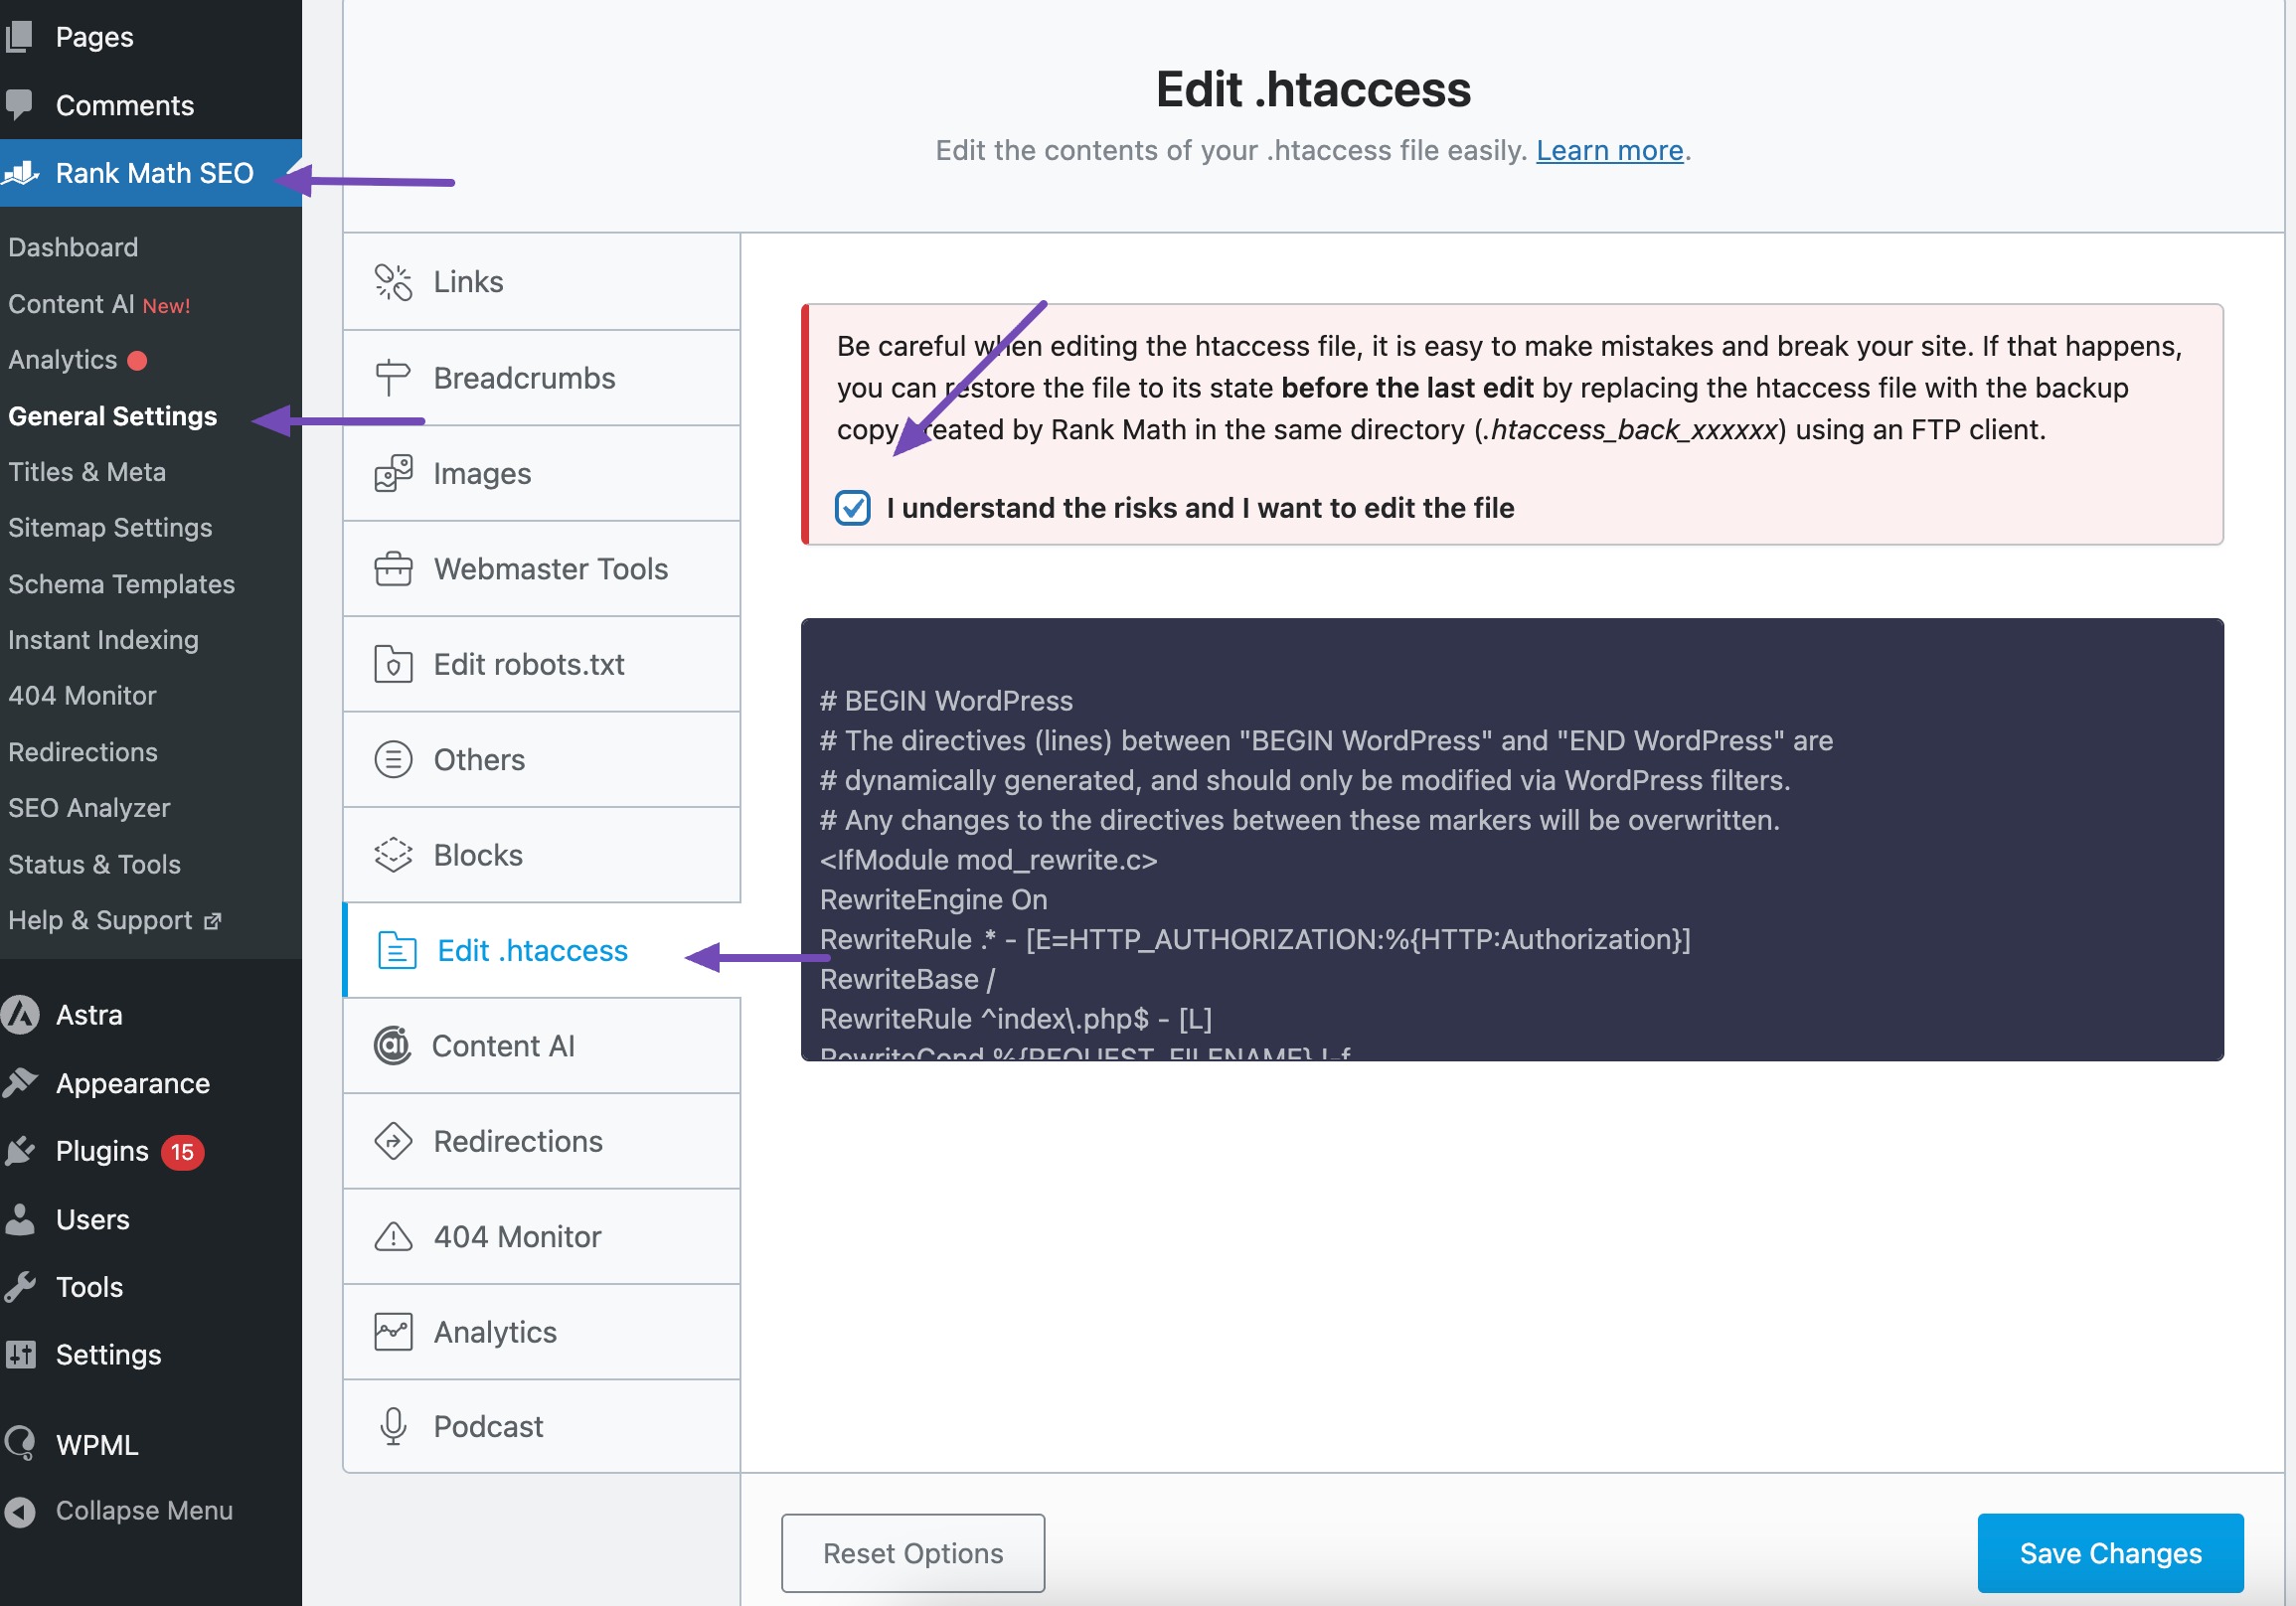Select General Settings submenu item

tap(112, 416)
